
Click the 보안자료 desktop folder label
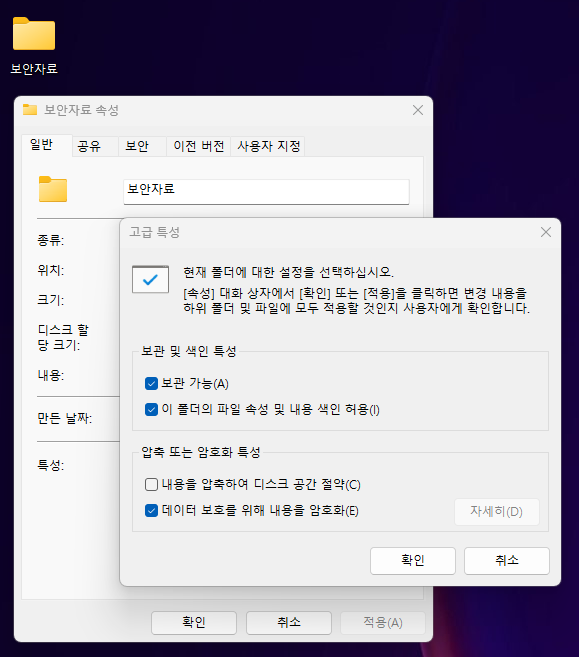click(x=34, y=69)
